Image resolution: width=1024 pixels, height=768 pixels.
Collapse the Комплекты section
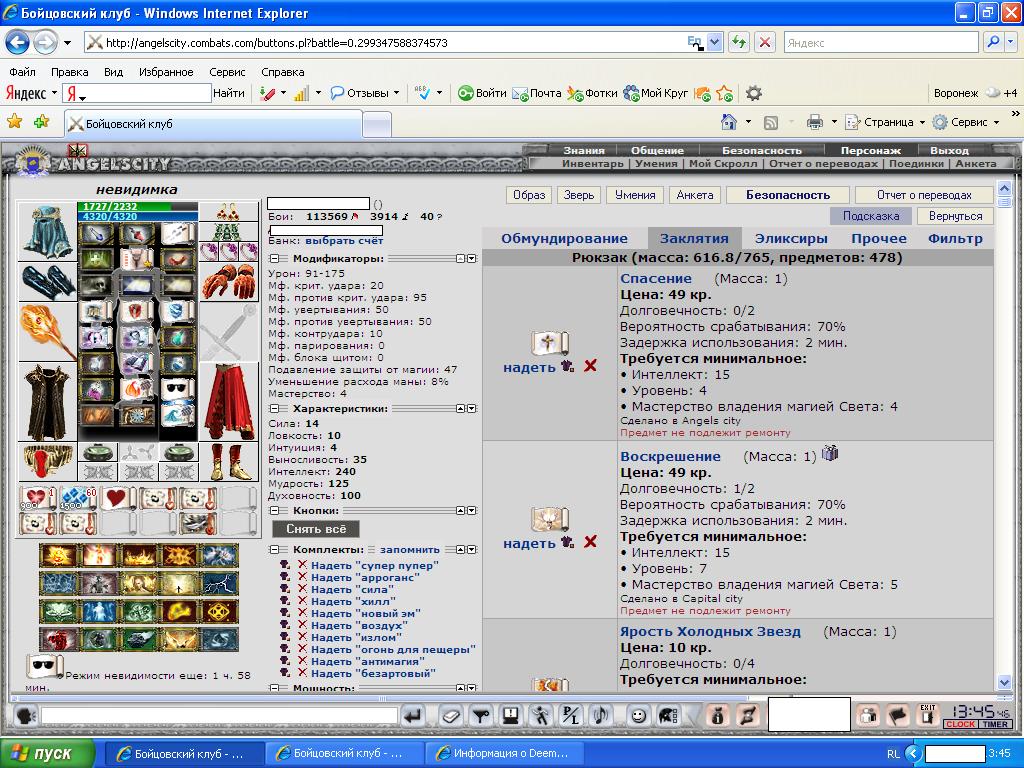click(274, 549)
